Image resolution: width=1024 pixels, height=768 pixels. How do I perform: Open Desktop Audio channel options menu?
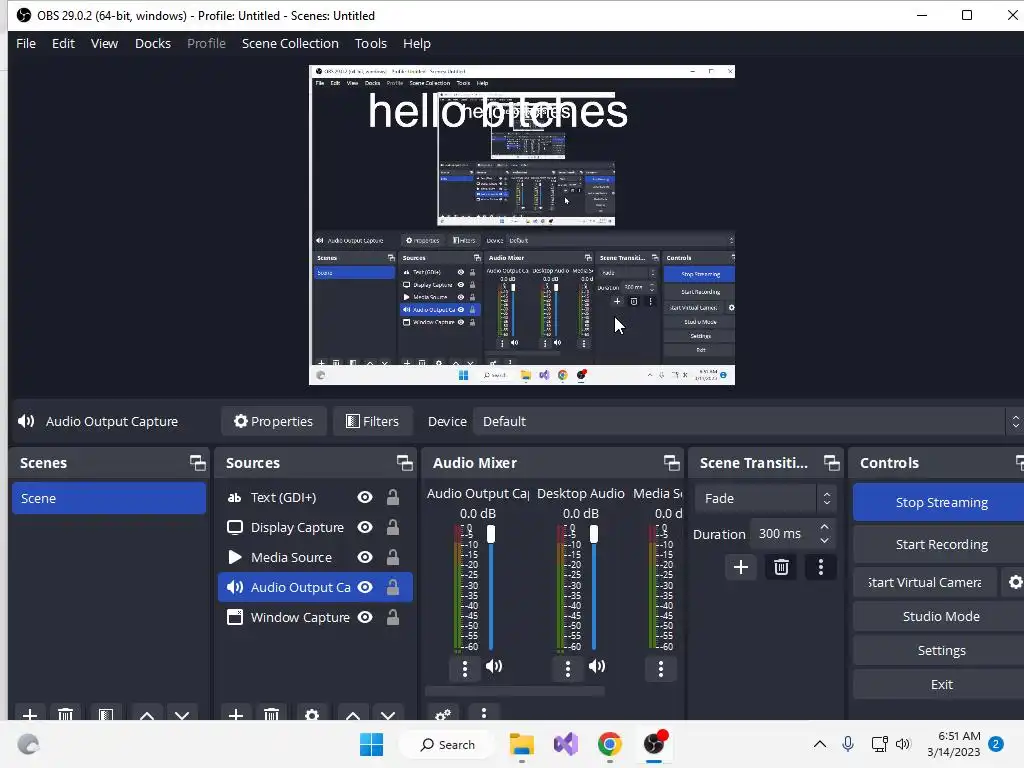point(568,668)
